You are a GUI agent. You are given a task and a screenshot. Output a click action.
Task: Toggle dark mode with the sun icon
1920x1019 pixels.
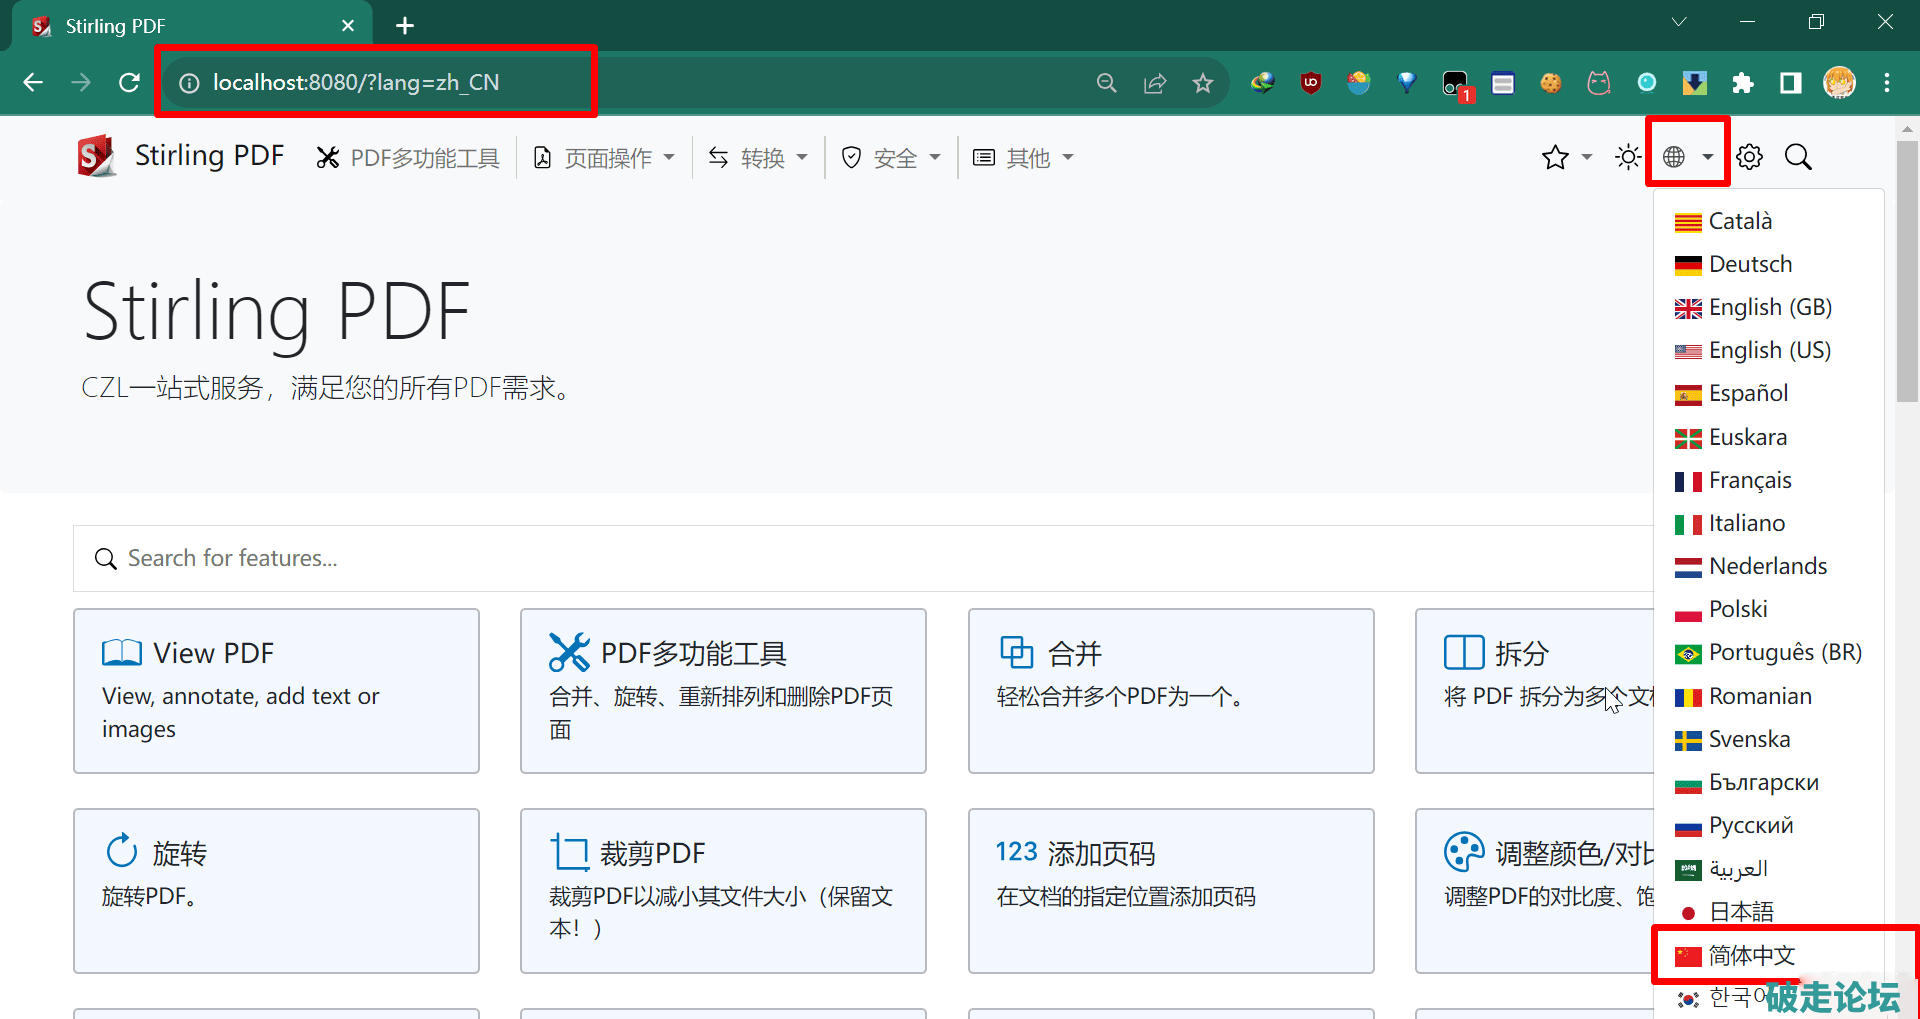(x=1627, y=157)
